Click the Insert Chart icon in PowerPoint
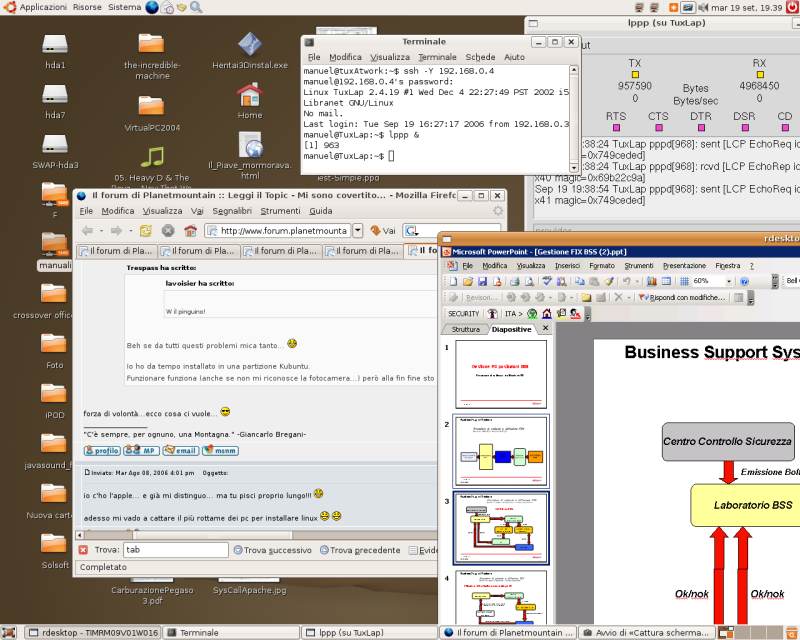Viewport: 800px width, 640px height. [652, 281]
